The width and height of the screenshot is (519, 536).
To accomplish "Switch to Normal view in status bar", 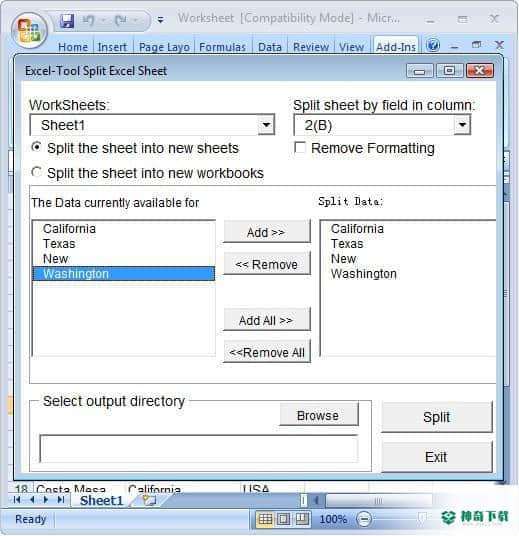I will click(x=265, y=519).
